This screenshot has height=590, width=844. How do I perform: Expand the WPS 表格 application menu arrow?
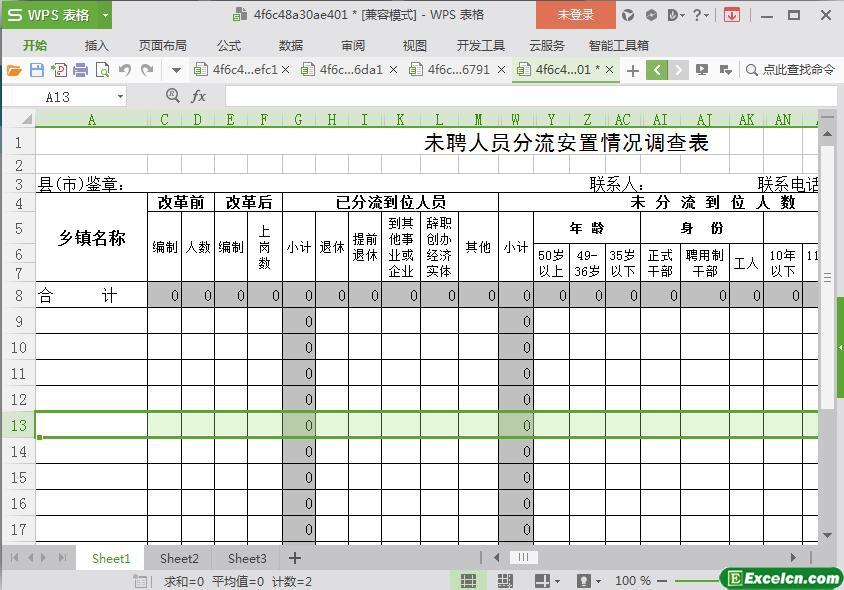coord(105,15)
